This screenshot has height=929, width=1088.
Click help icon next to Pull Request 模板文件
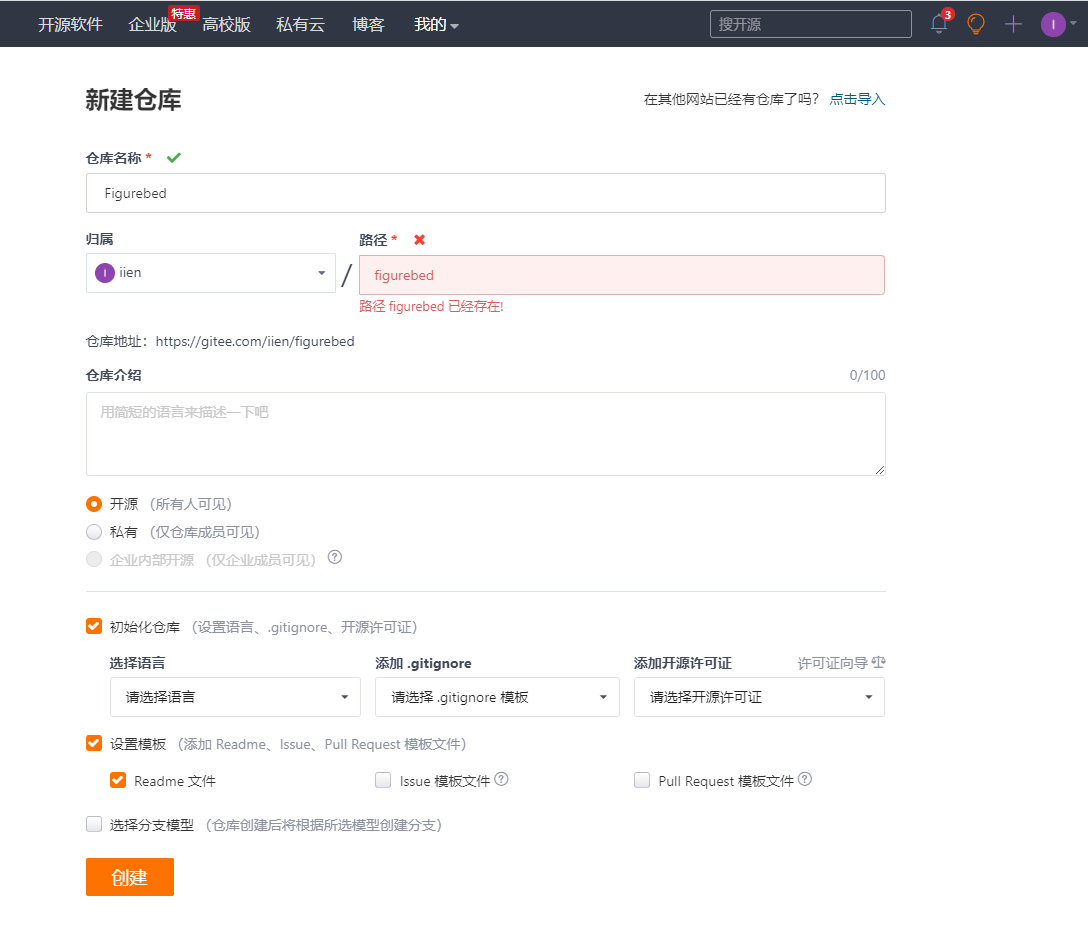(x=805, y=779)
